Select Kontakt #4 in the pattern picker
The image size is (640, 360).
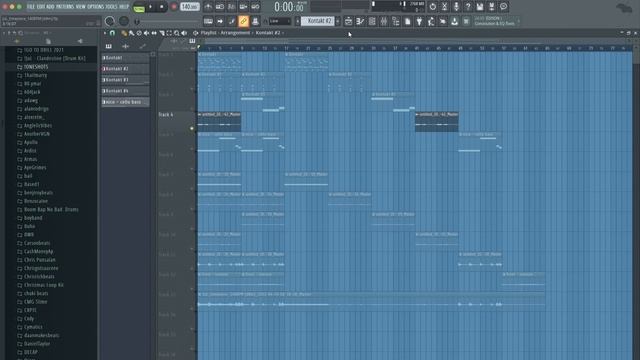tap(125, 91)
